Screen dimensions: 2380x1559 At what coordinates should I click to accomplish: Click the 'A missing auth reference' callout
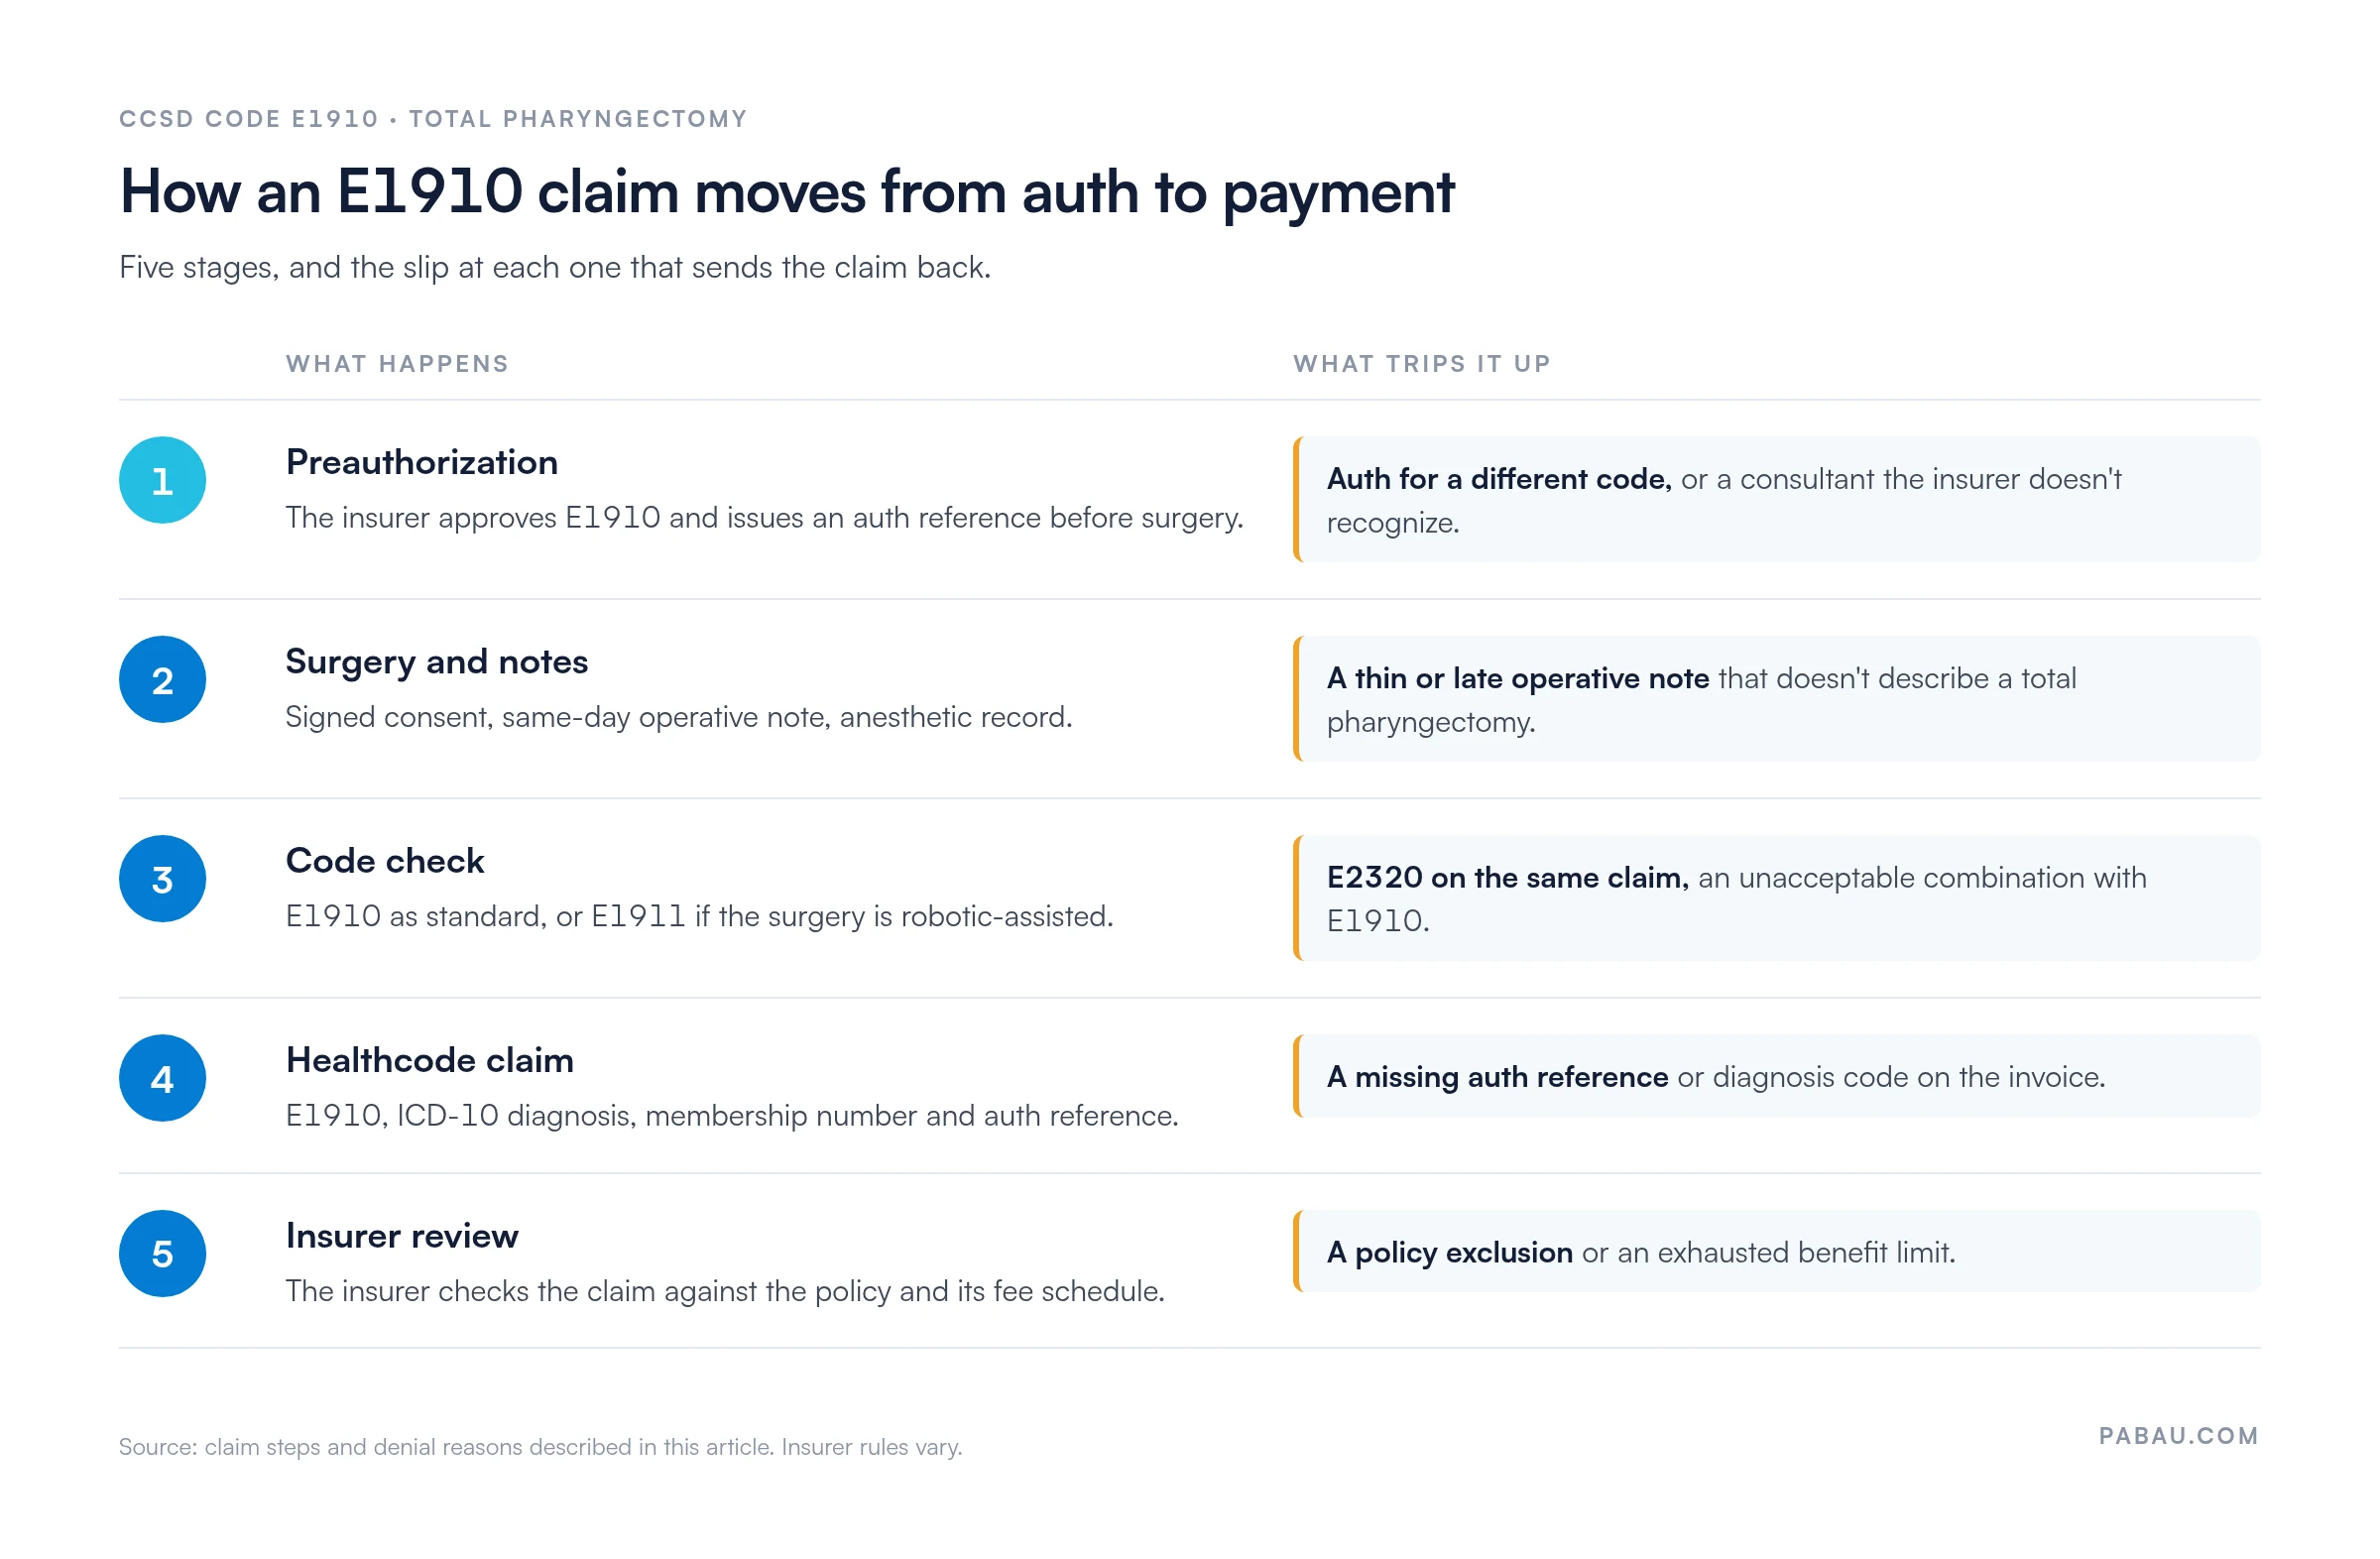coord(1776,1077)
